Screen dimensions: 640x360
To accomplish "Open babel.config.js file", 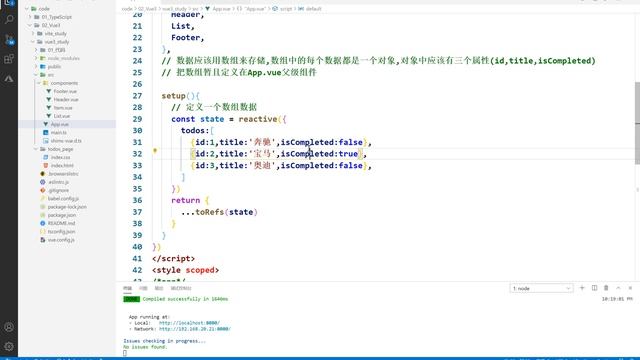I will (63, 198).
